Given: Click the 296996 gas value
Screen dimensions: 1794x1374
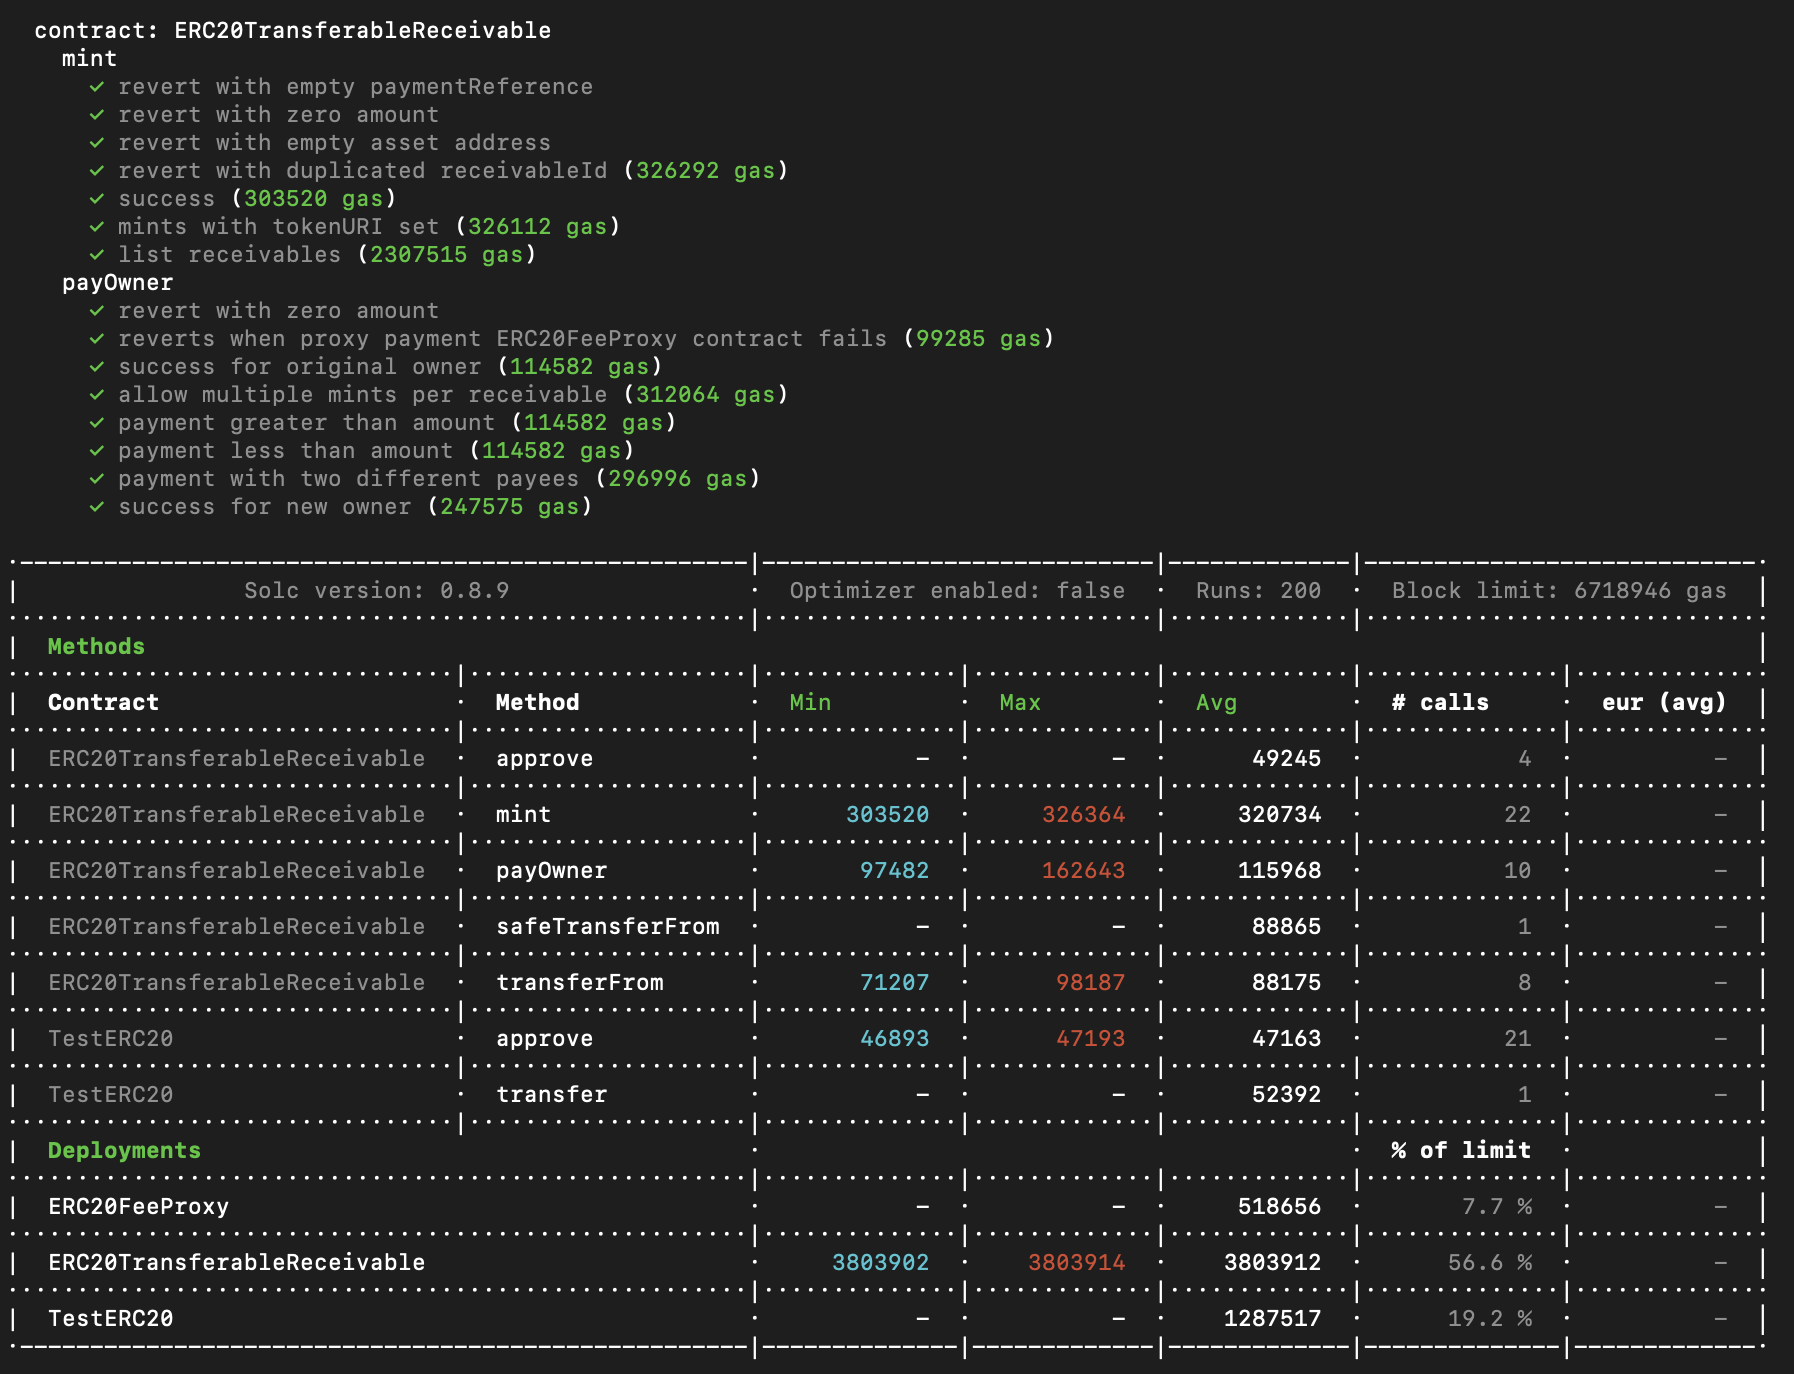Looking at the screenshot, I should pyautogui.click(x=677, y=479).
